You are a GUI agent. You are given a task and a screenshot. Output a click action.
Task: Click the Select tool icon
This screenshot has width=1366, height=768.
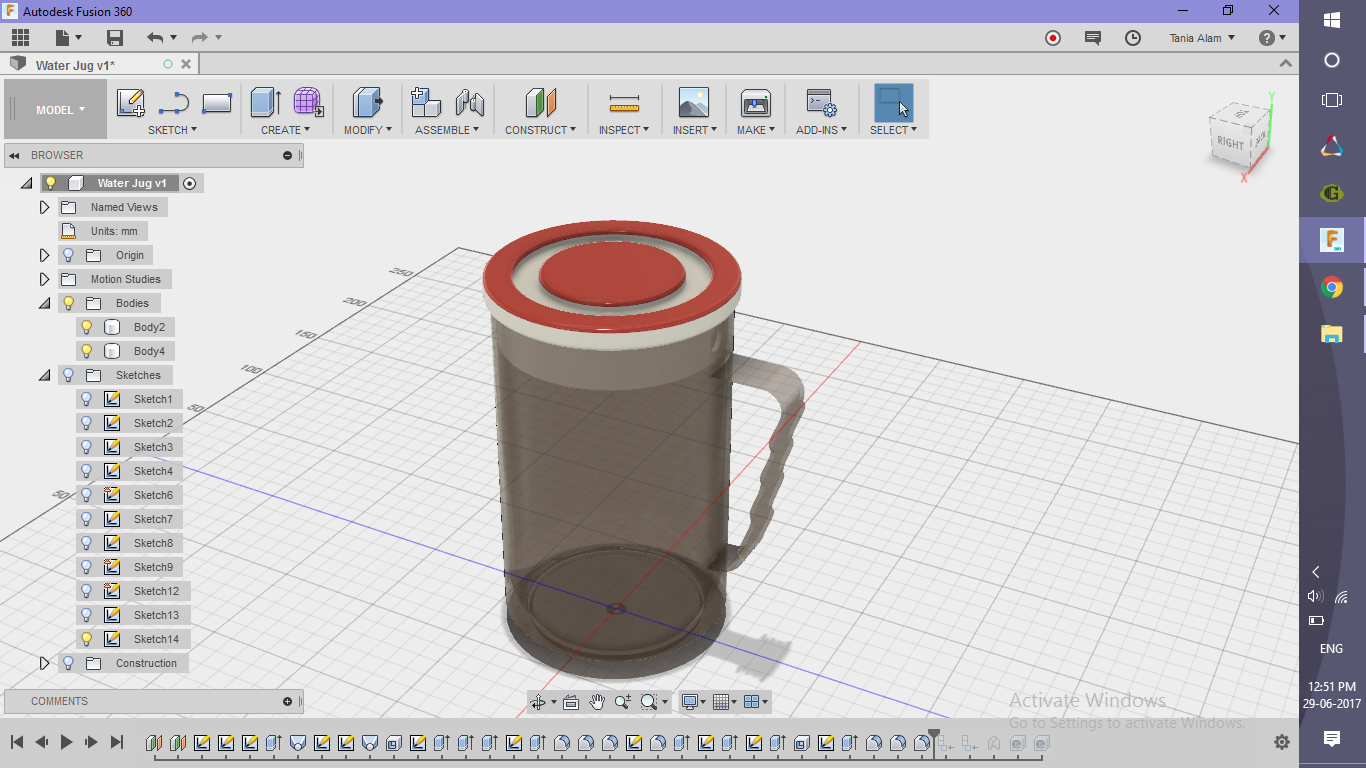pos(893,103)
